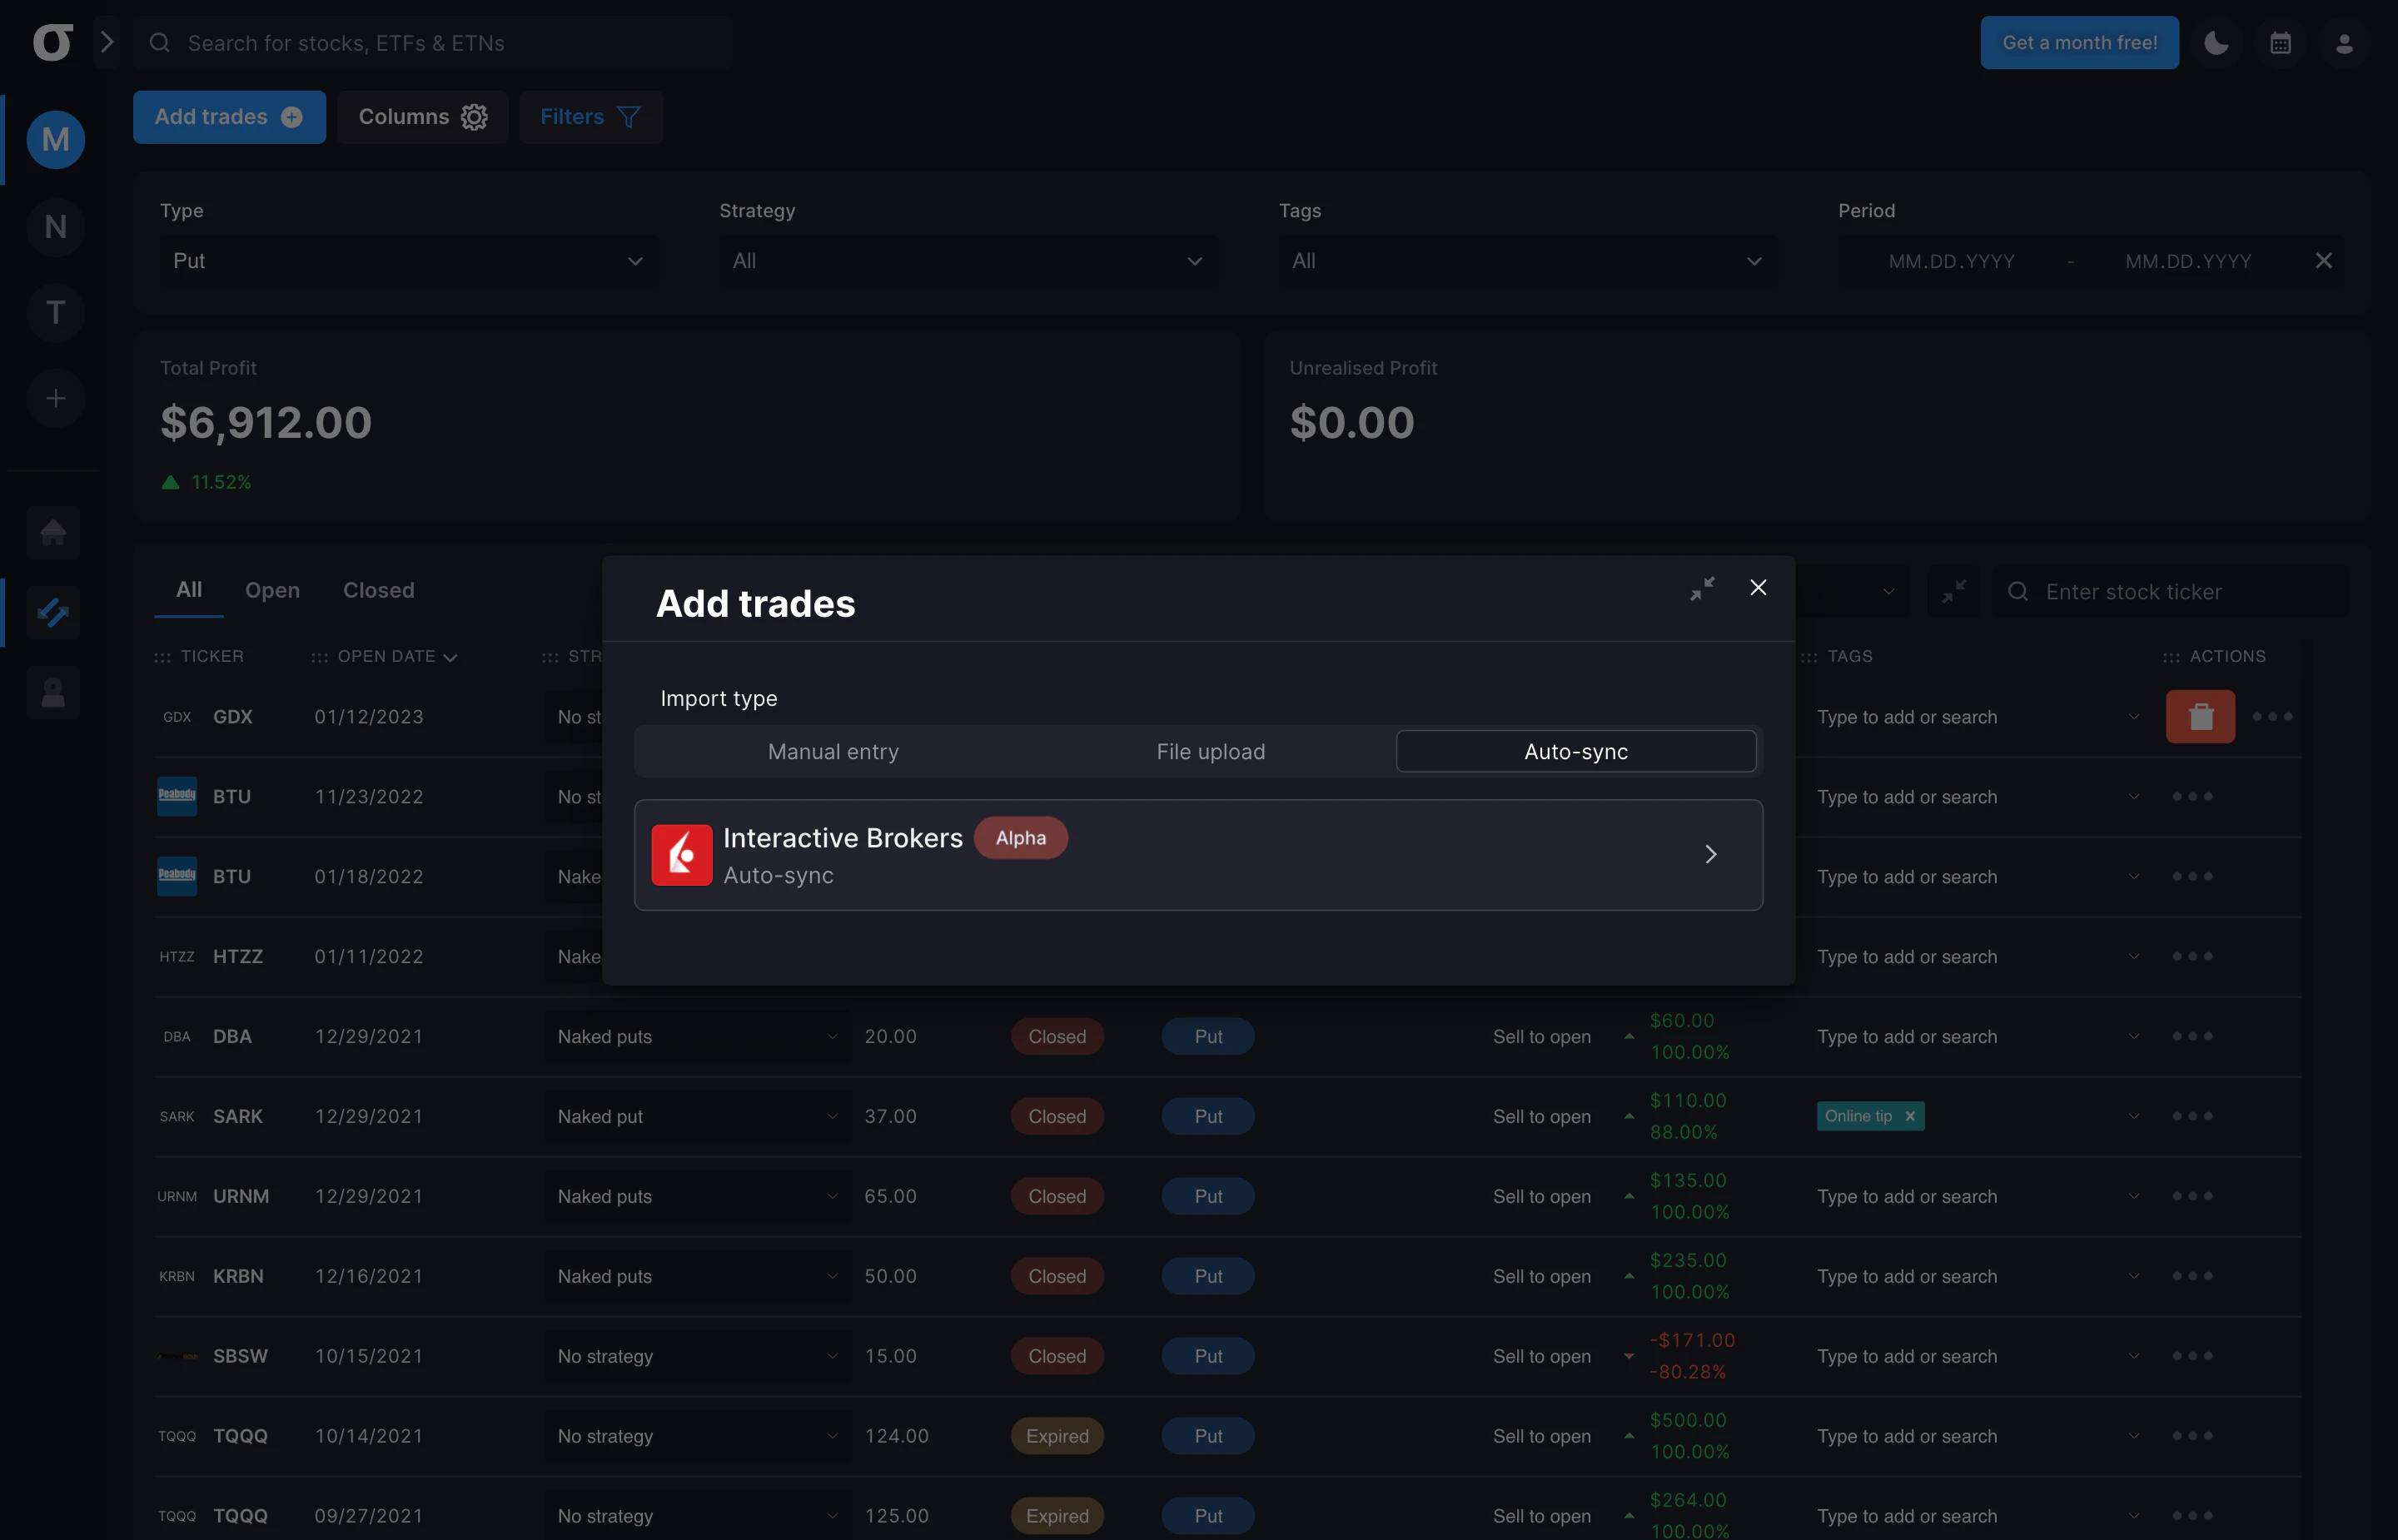Open the Type filter dropdown showing Put
This screenshot has width=2398, height=1540.
tap(408, 260)
